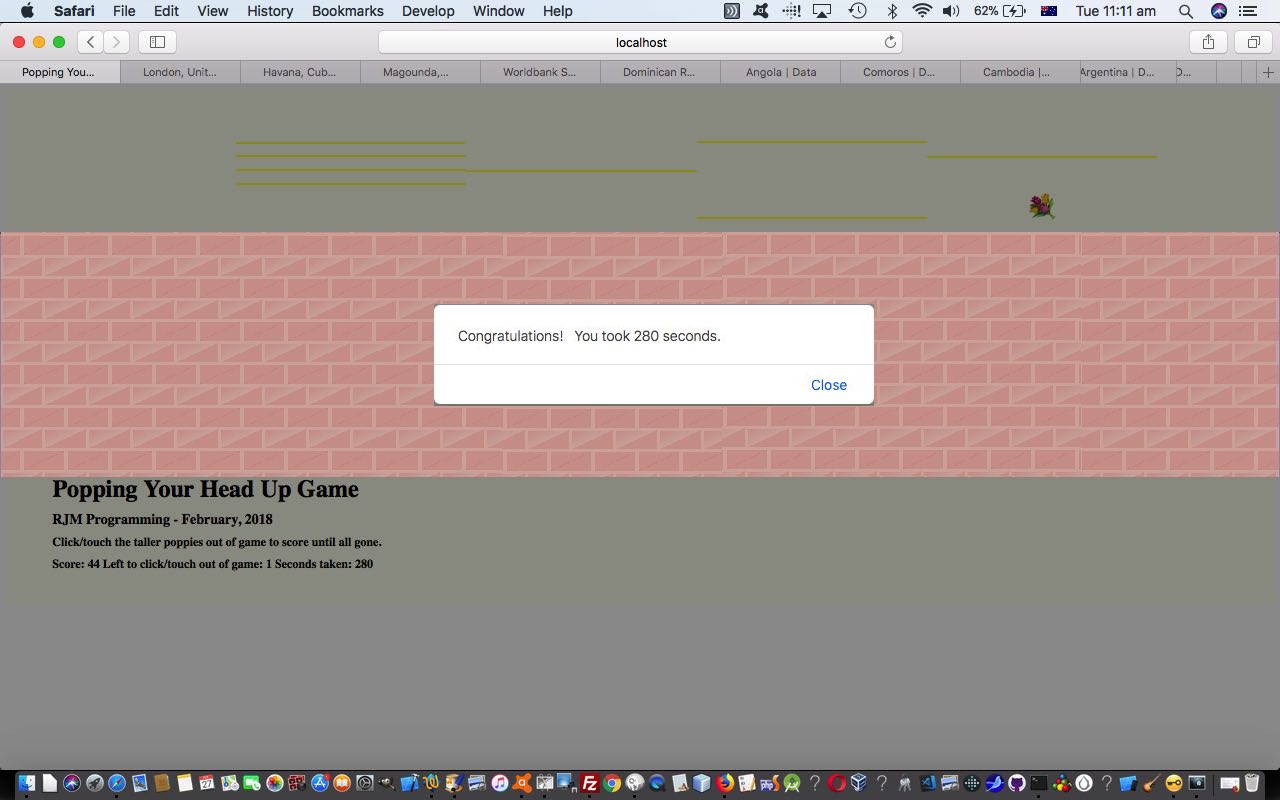The image size is (1280, 800).
Task: Show all tabs overview icon
Action: coord(1252,42)
